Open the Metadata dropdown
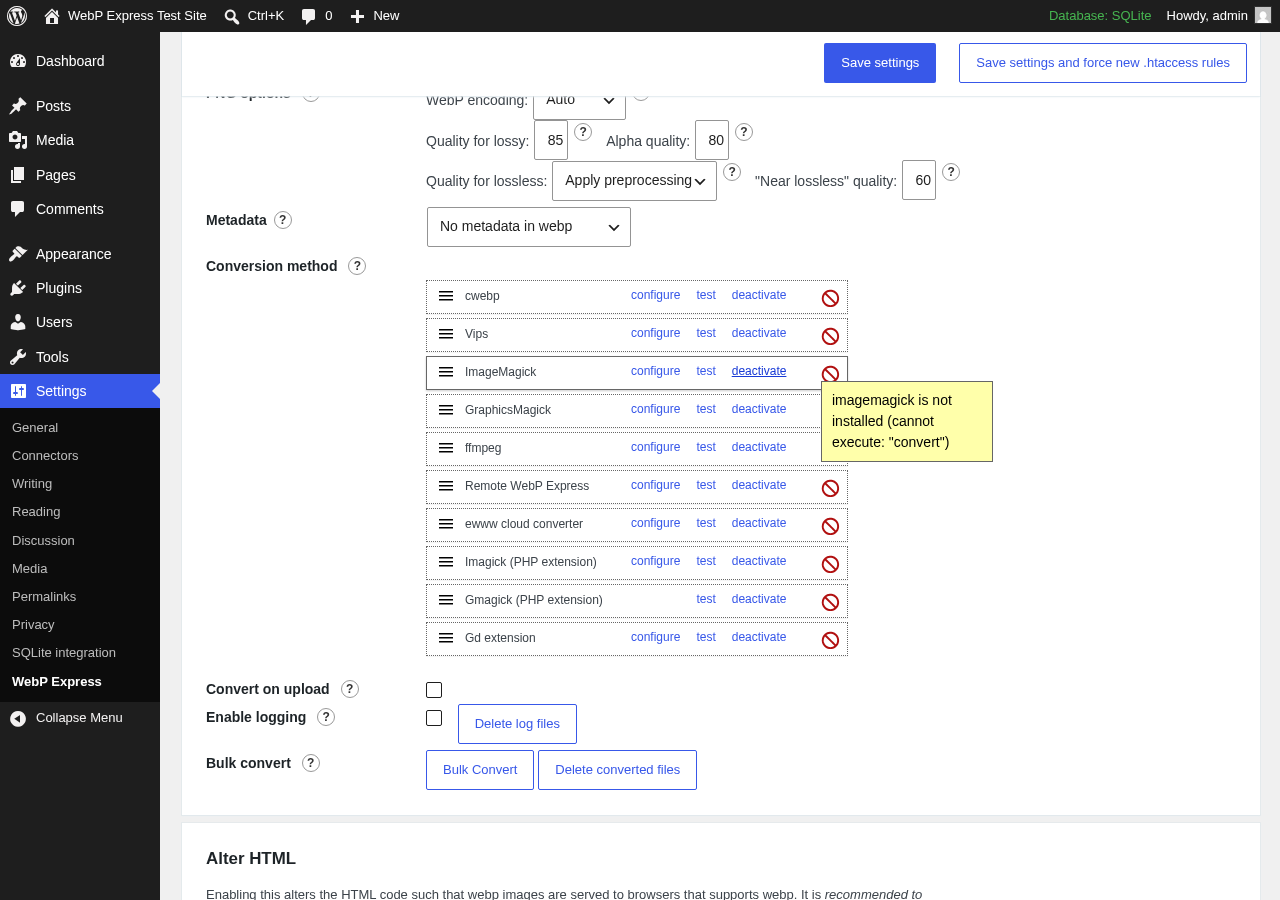The height and width of the screenshot is (900, 1280). [529, 227]
